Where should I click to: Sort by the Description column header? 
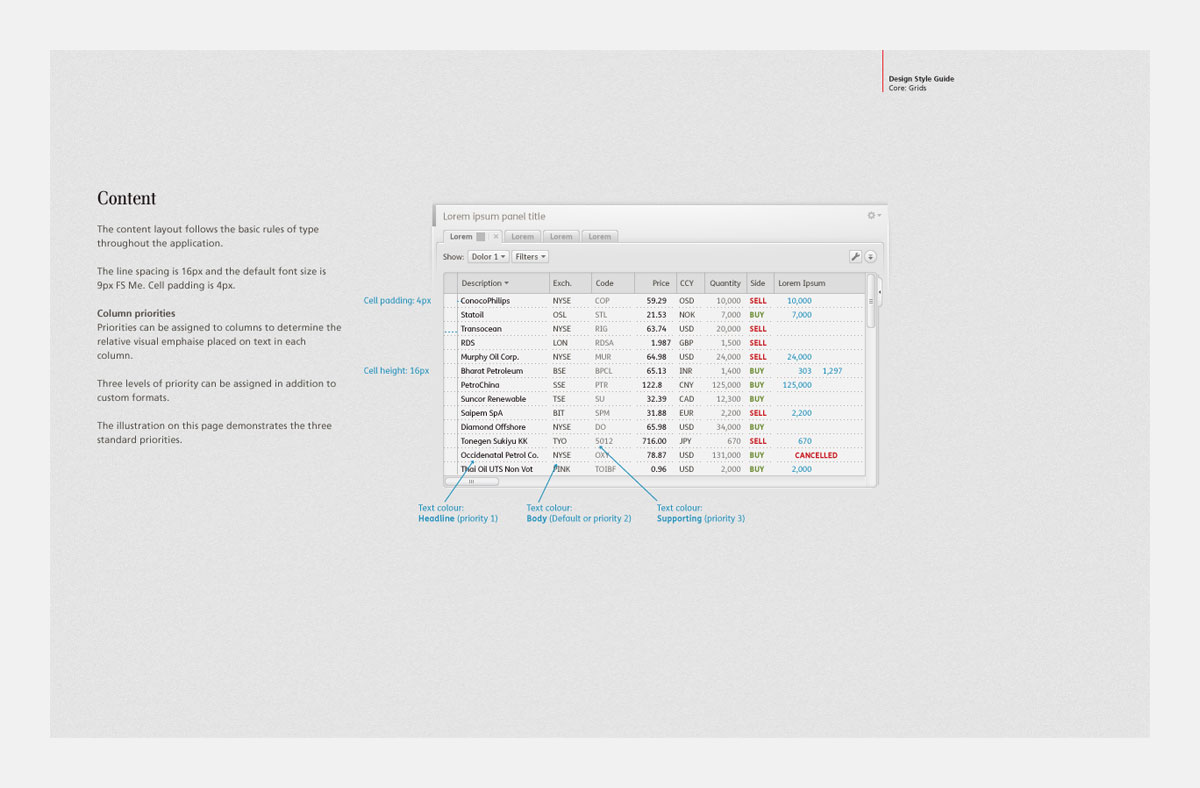[503, 283]
